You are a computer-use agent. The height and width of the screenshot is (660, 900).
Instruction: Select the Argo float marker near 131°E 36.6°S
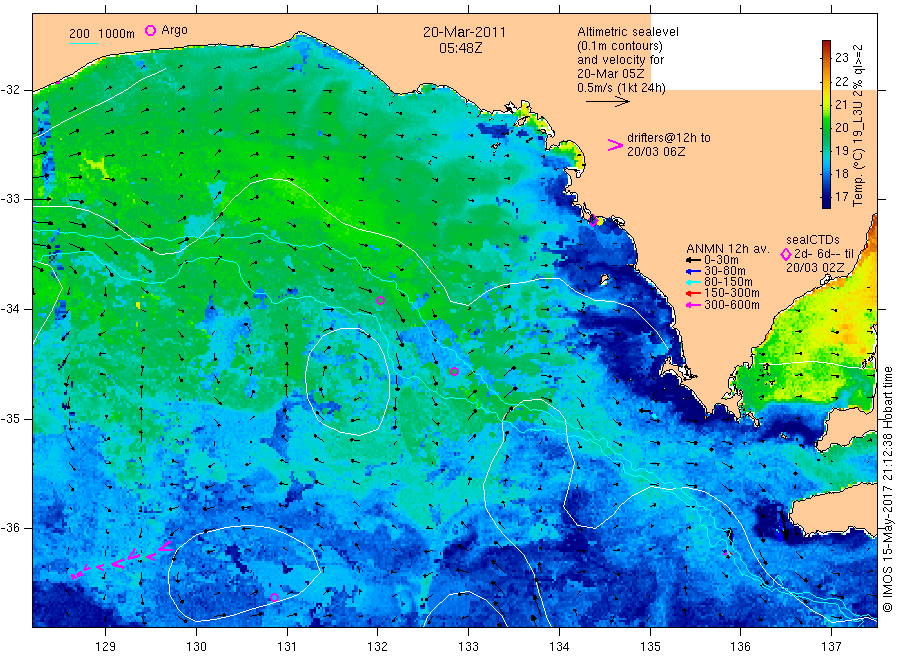[x=274, y=597]
